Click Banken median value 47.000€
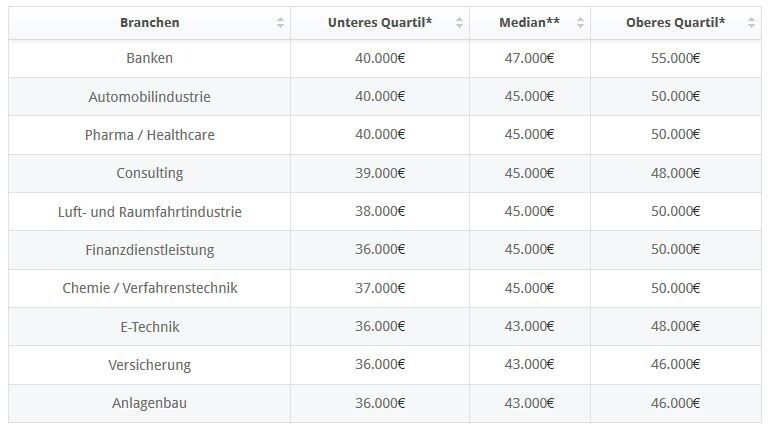The image size is (774, 428). pyautogui.click(x=530, y=58)
